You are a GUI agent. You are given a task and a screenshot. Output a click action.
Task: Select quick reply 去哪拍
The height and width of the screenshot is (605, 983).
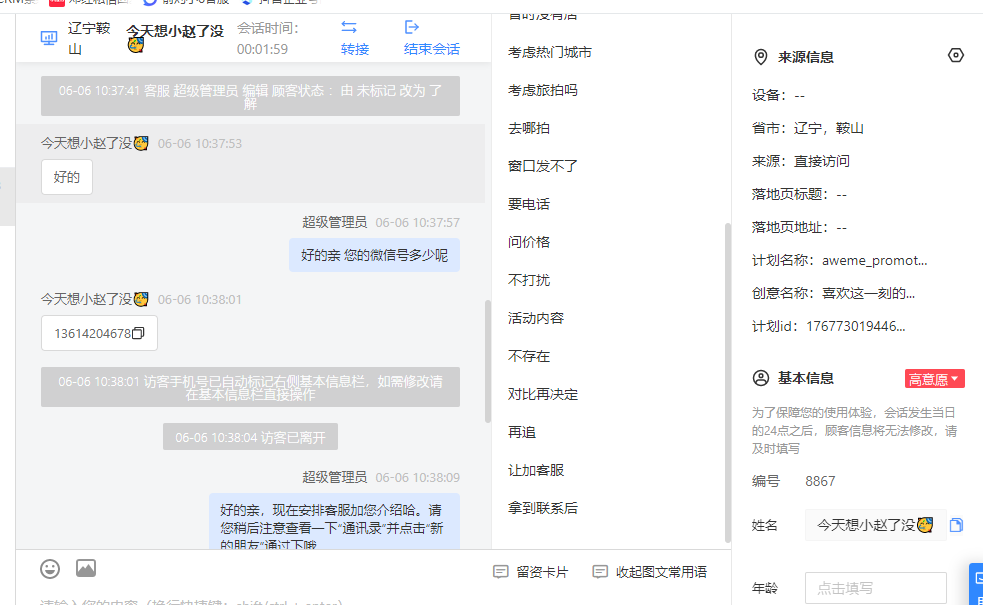[529, 129]
